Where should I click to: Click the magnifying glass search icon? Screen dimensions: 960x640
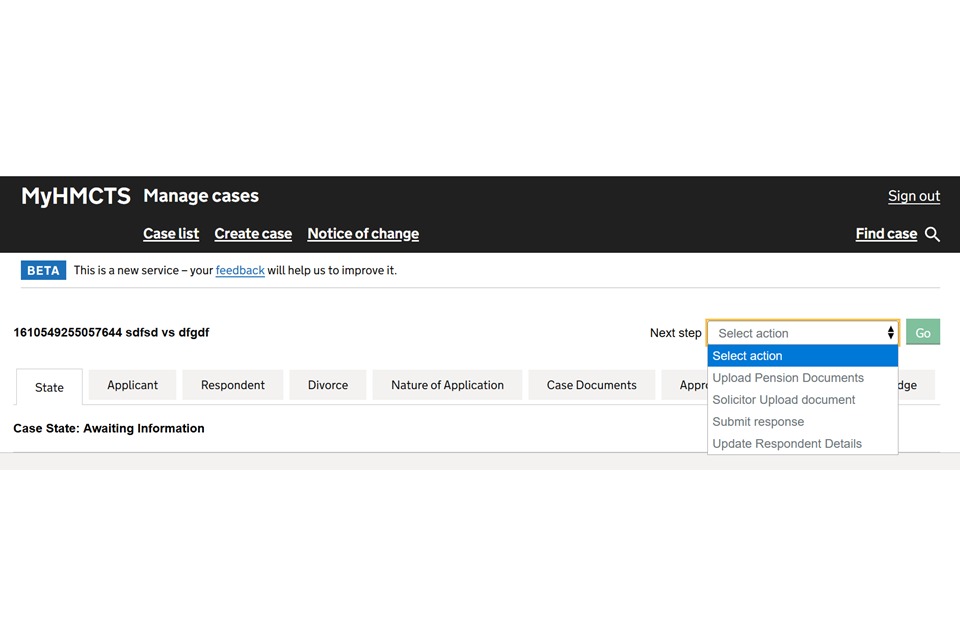point(932,234)
